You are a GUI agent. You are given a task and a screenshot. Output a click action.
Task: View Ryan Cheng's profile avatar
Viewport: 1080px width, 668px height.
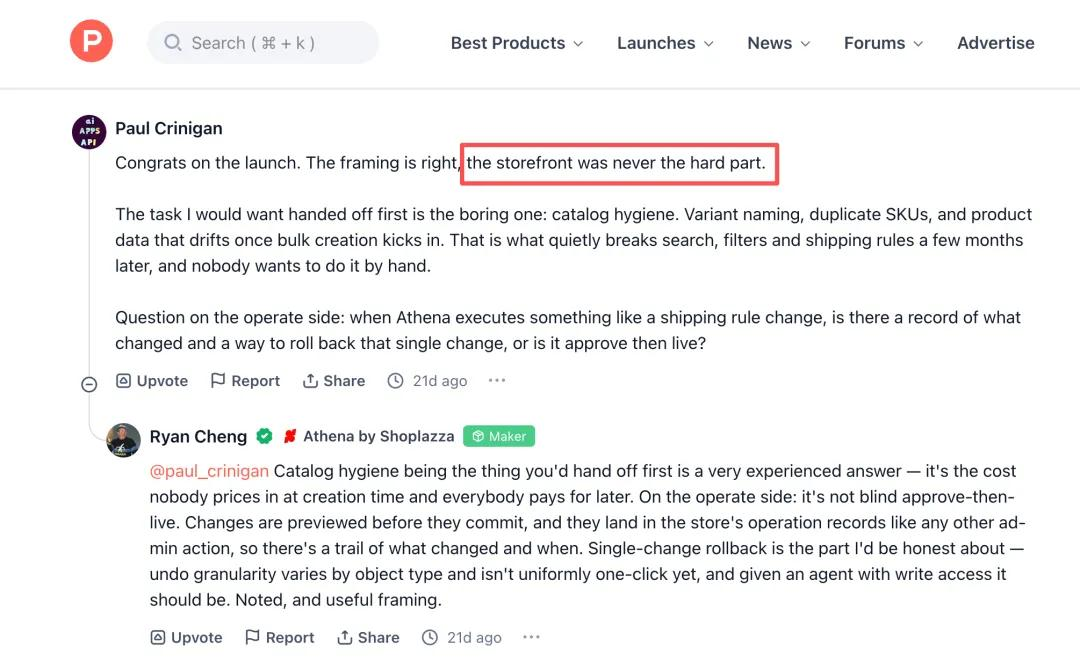123,440
